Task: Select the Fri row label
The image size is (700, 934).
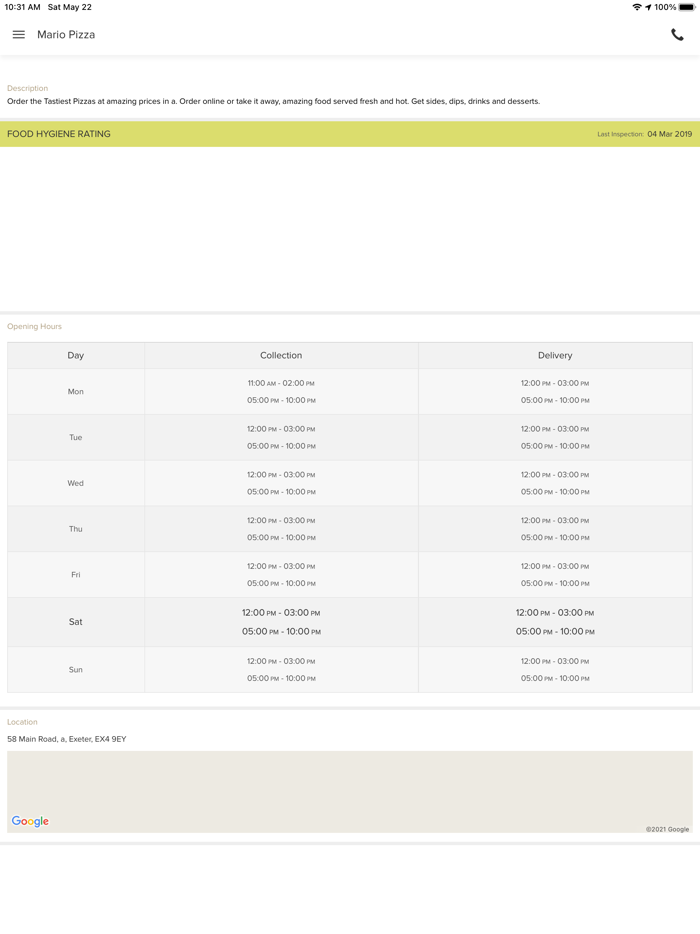Action: click(76, 575)
